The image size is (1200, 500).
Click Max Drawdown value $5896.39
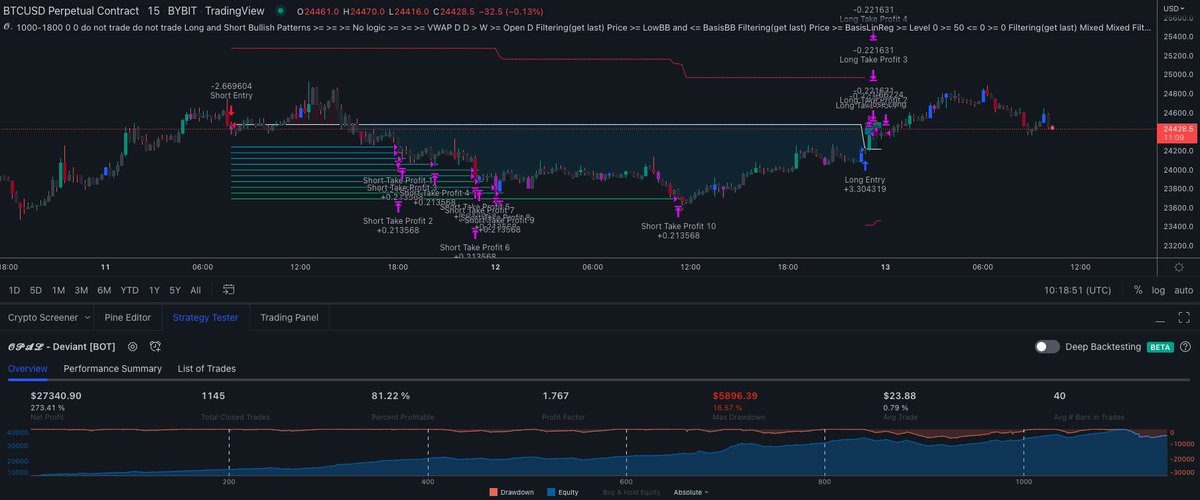[x=735, y=396]
